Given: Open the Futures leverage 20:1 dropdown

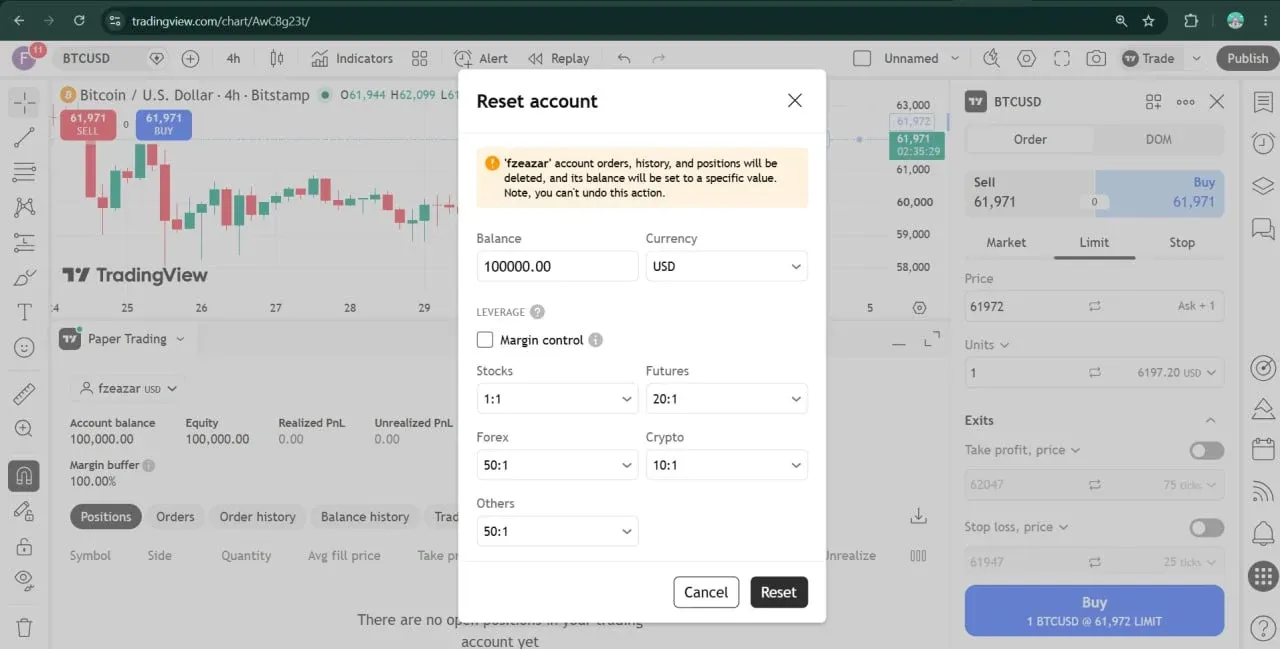Looking at the screenshot, I should pyautogui.click(x=727, y=398).
